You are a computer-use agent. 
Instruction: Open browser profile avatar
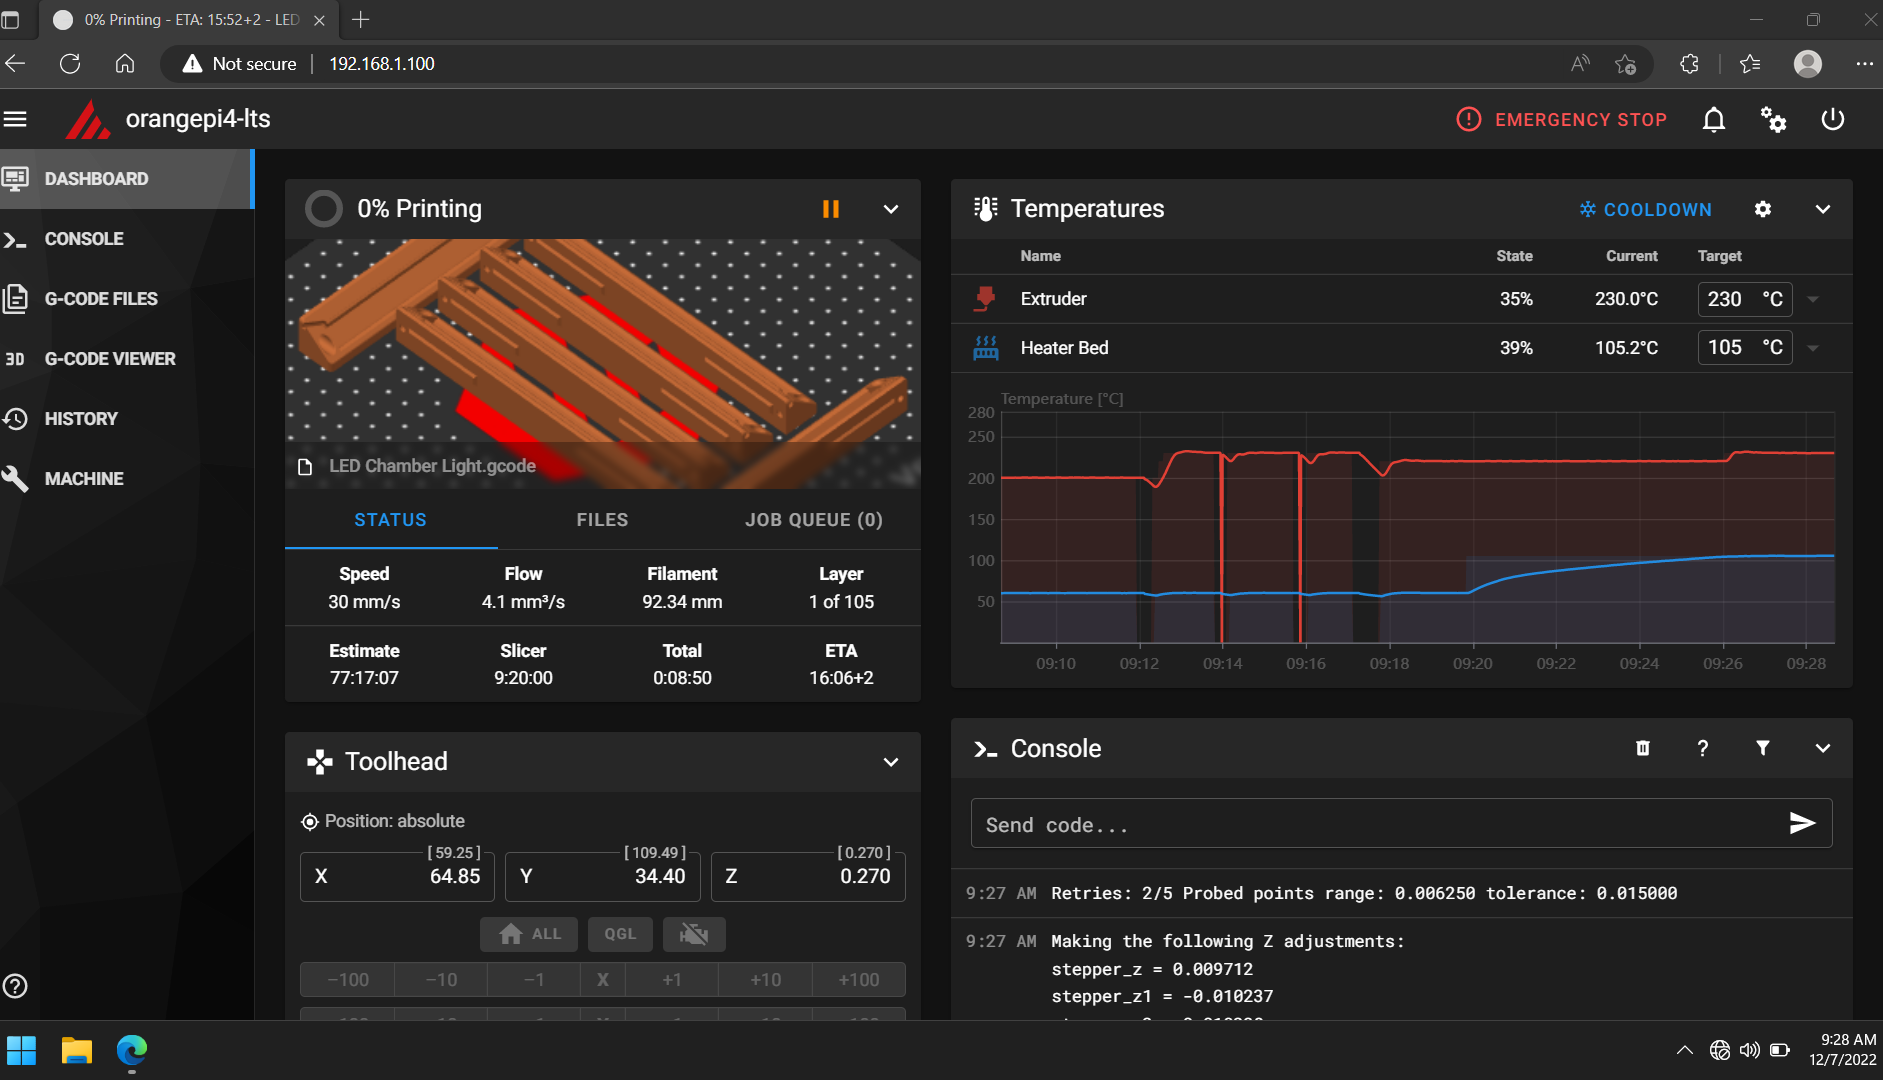(1807, 64)
